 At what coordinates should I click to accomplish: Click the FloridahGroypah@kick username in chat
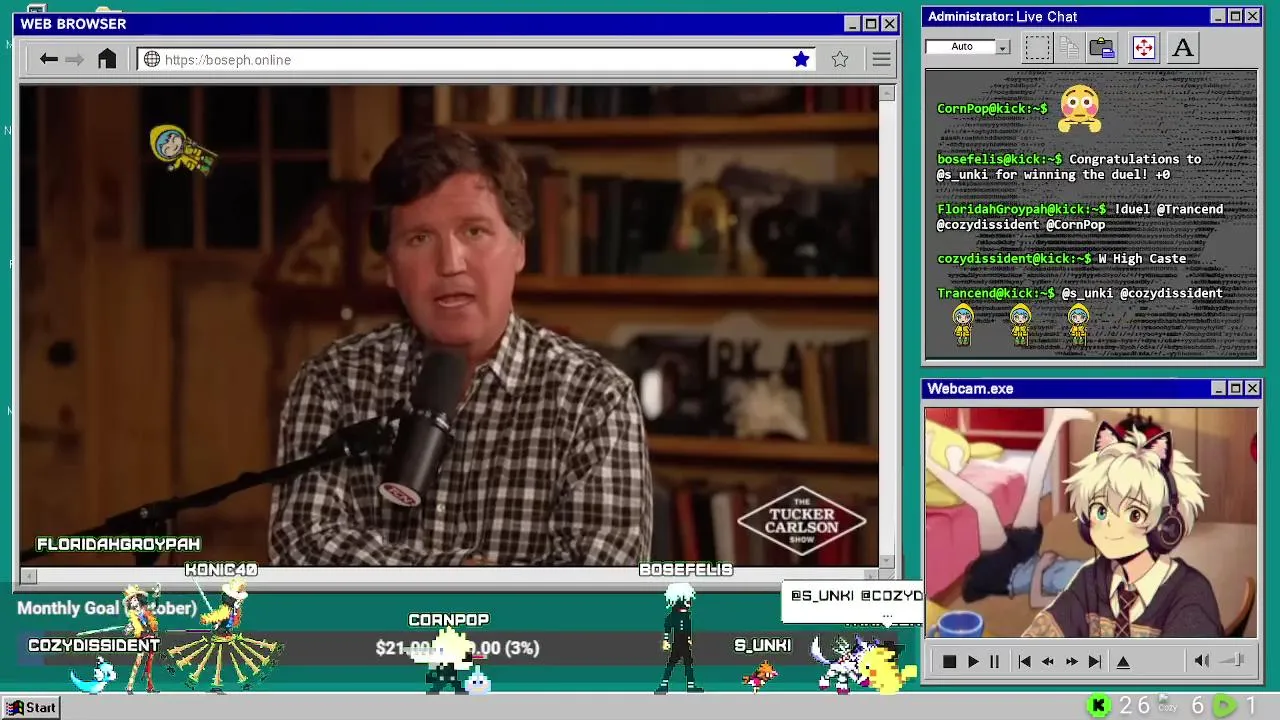pyautogui.click(x=1021, y=209)
